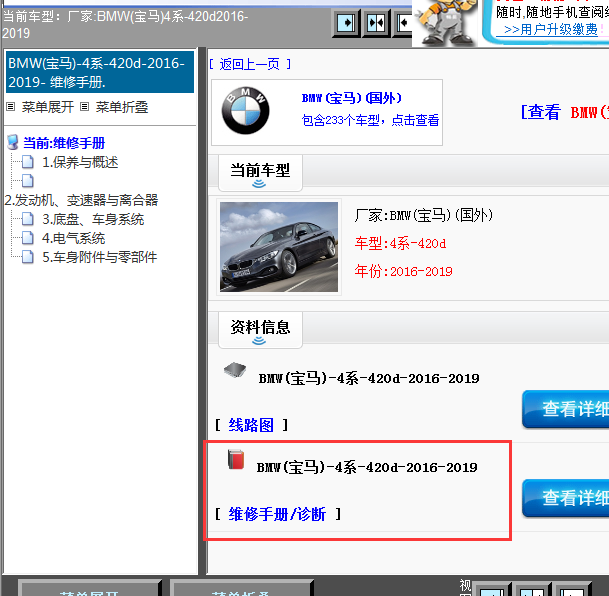This screenshot has height=596, width=609.
Task: Click the red book icon for 维修手册
Action: (236, 460)
